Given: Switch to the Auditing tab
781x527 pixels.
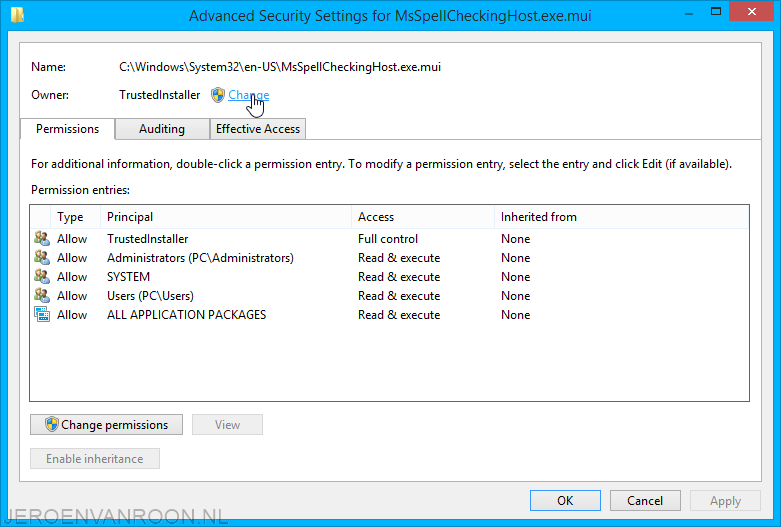Looking at the screenshot, I should 162,129.
